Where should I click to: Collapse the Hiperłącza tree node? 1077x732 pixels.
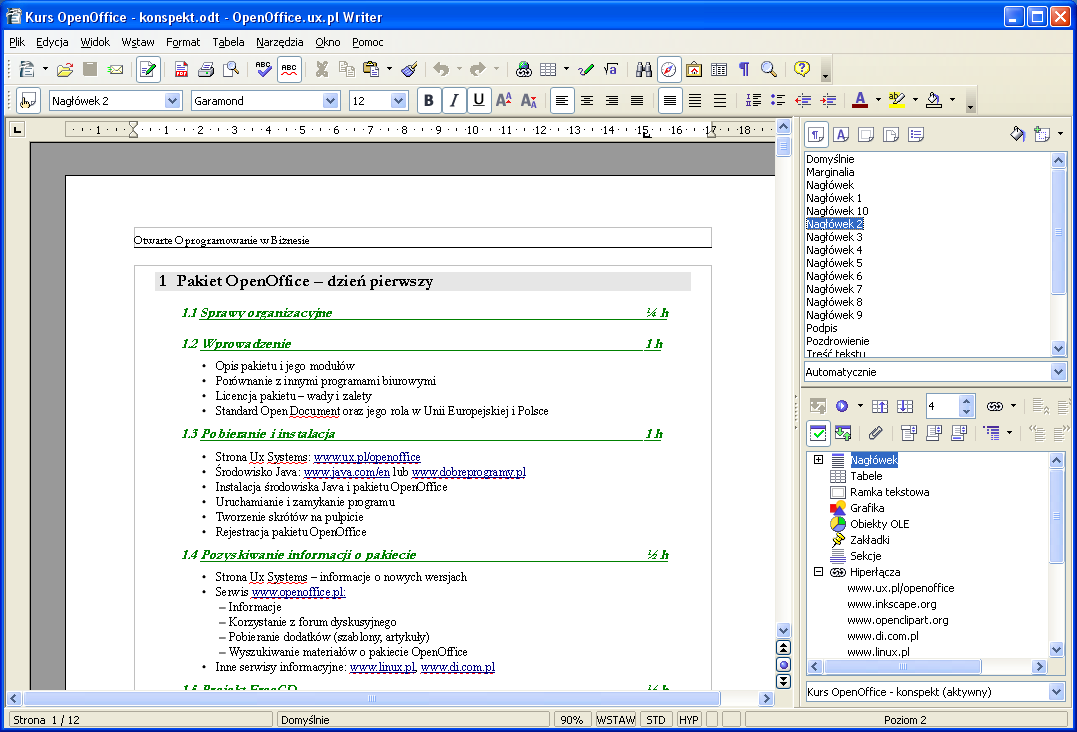pyautogui.click(x=818, y=571)
